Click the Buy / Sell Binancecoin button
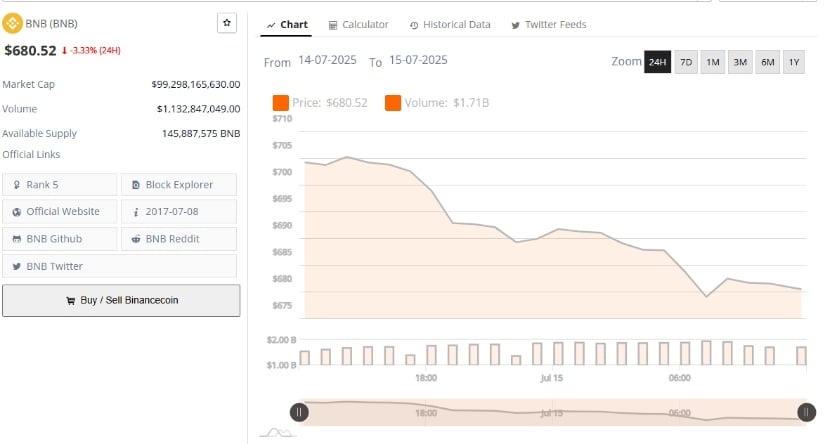The height and width of the screenshot is (444, 825). pos(121,300)
